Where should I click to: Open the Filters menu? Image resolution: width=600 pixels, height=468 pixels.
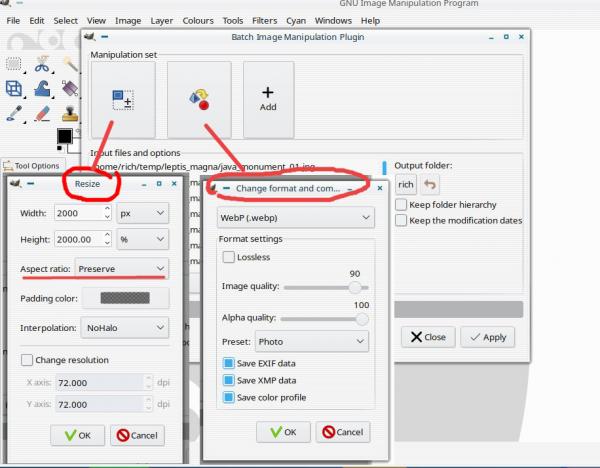tap(264, 21)
